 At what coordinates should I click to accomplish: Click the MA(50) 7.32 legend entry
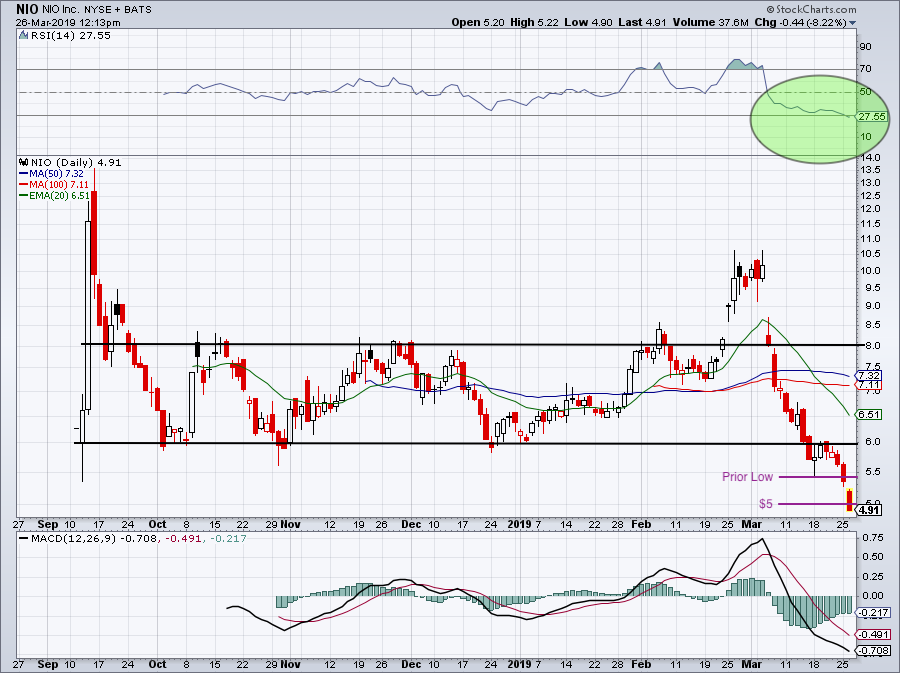[x=52, y=173]
